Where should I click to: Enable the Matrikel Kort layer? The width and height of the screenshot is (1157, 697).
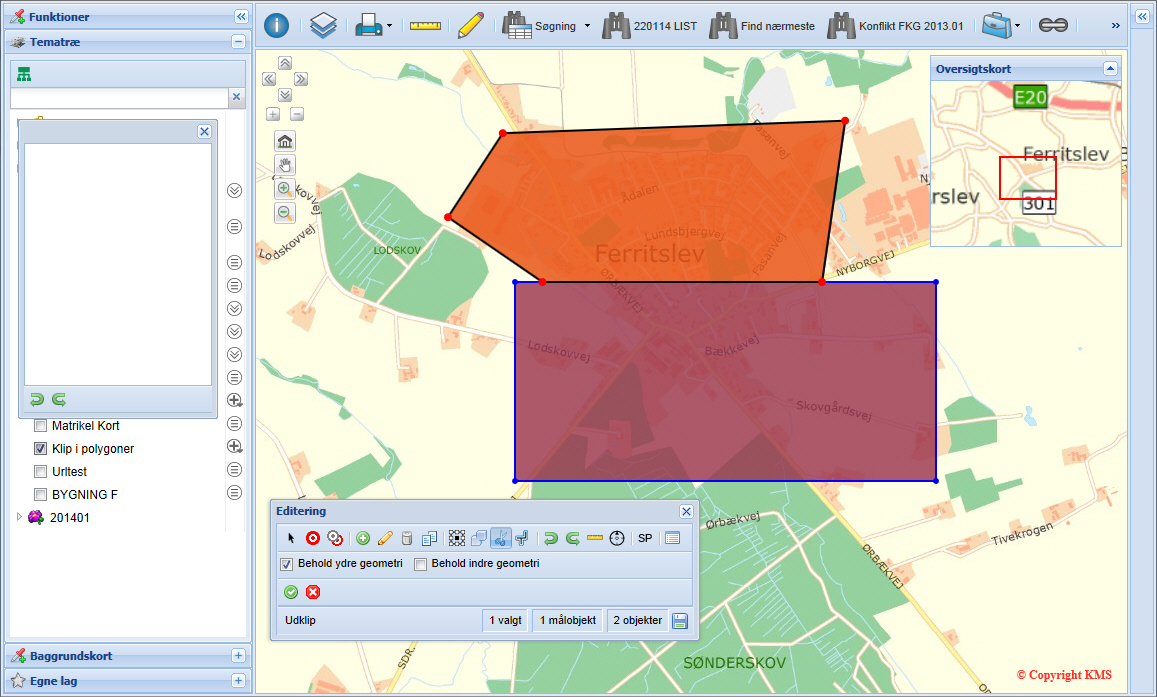(41, 426)
